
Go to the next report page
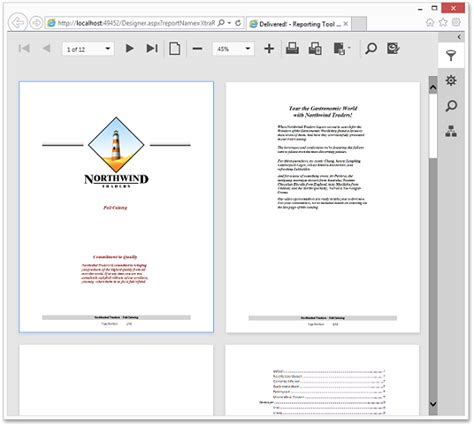click(129, 49)
